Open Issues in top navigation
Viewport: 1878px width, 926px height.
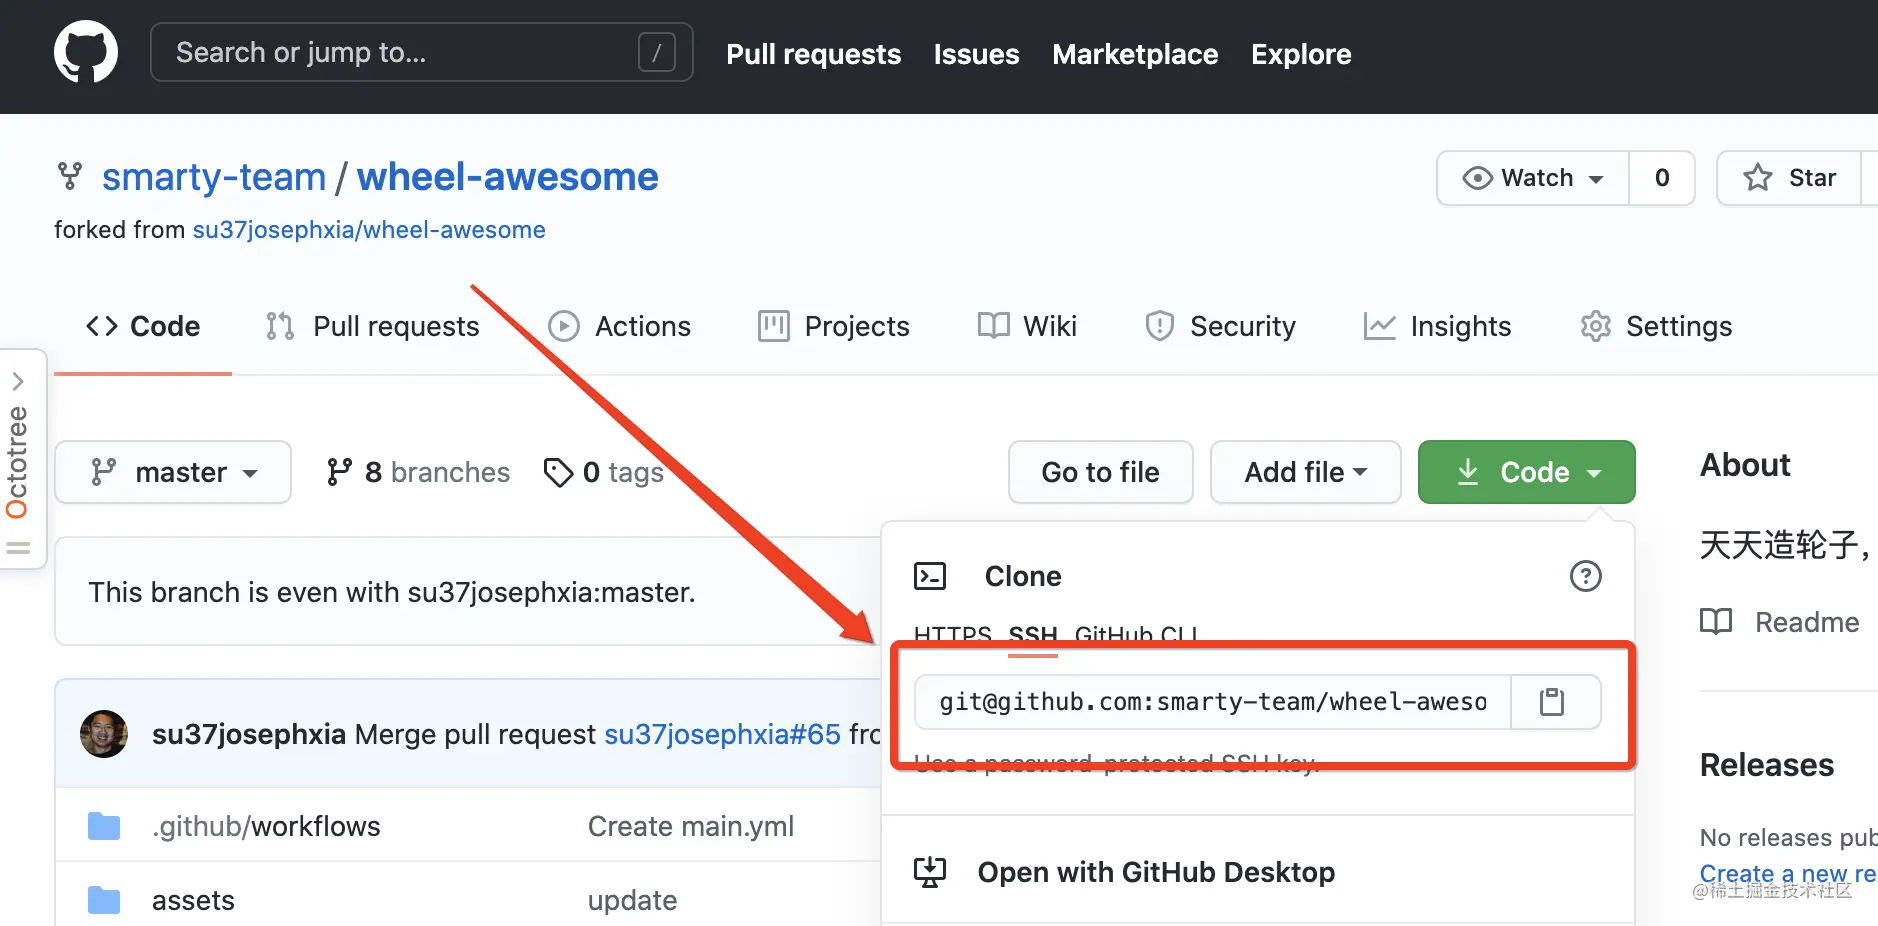[x=976, y=54]
